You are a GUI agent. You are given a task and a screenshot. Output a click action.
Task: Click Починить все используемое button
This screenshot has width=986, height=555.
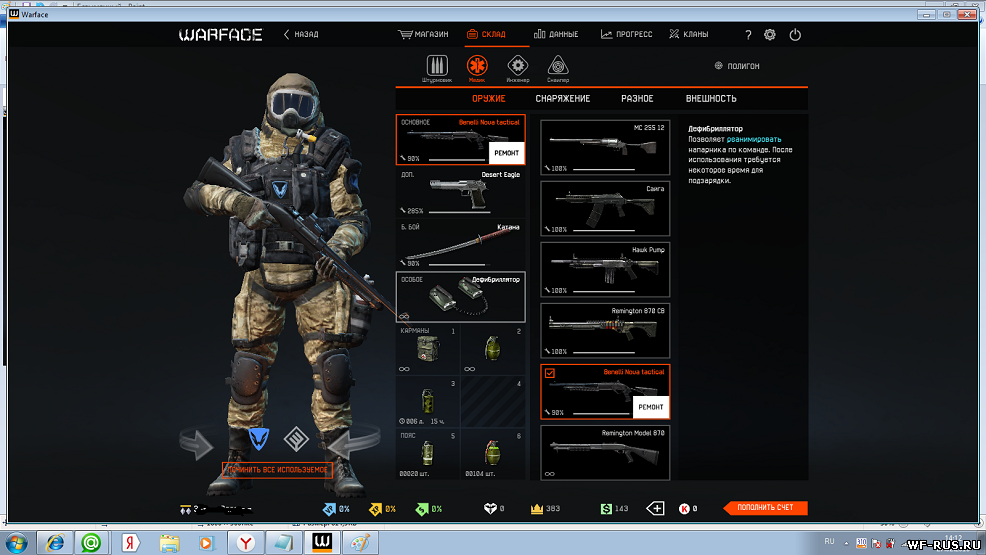click(277, 470)
